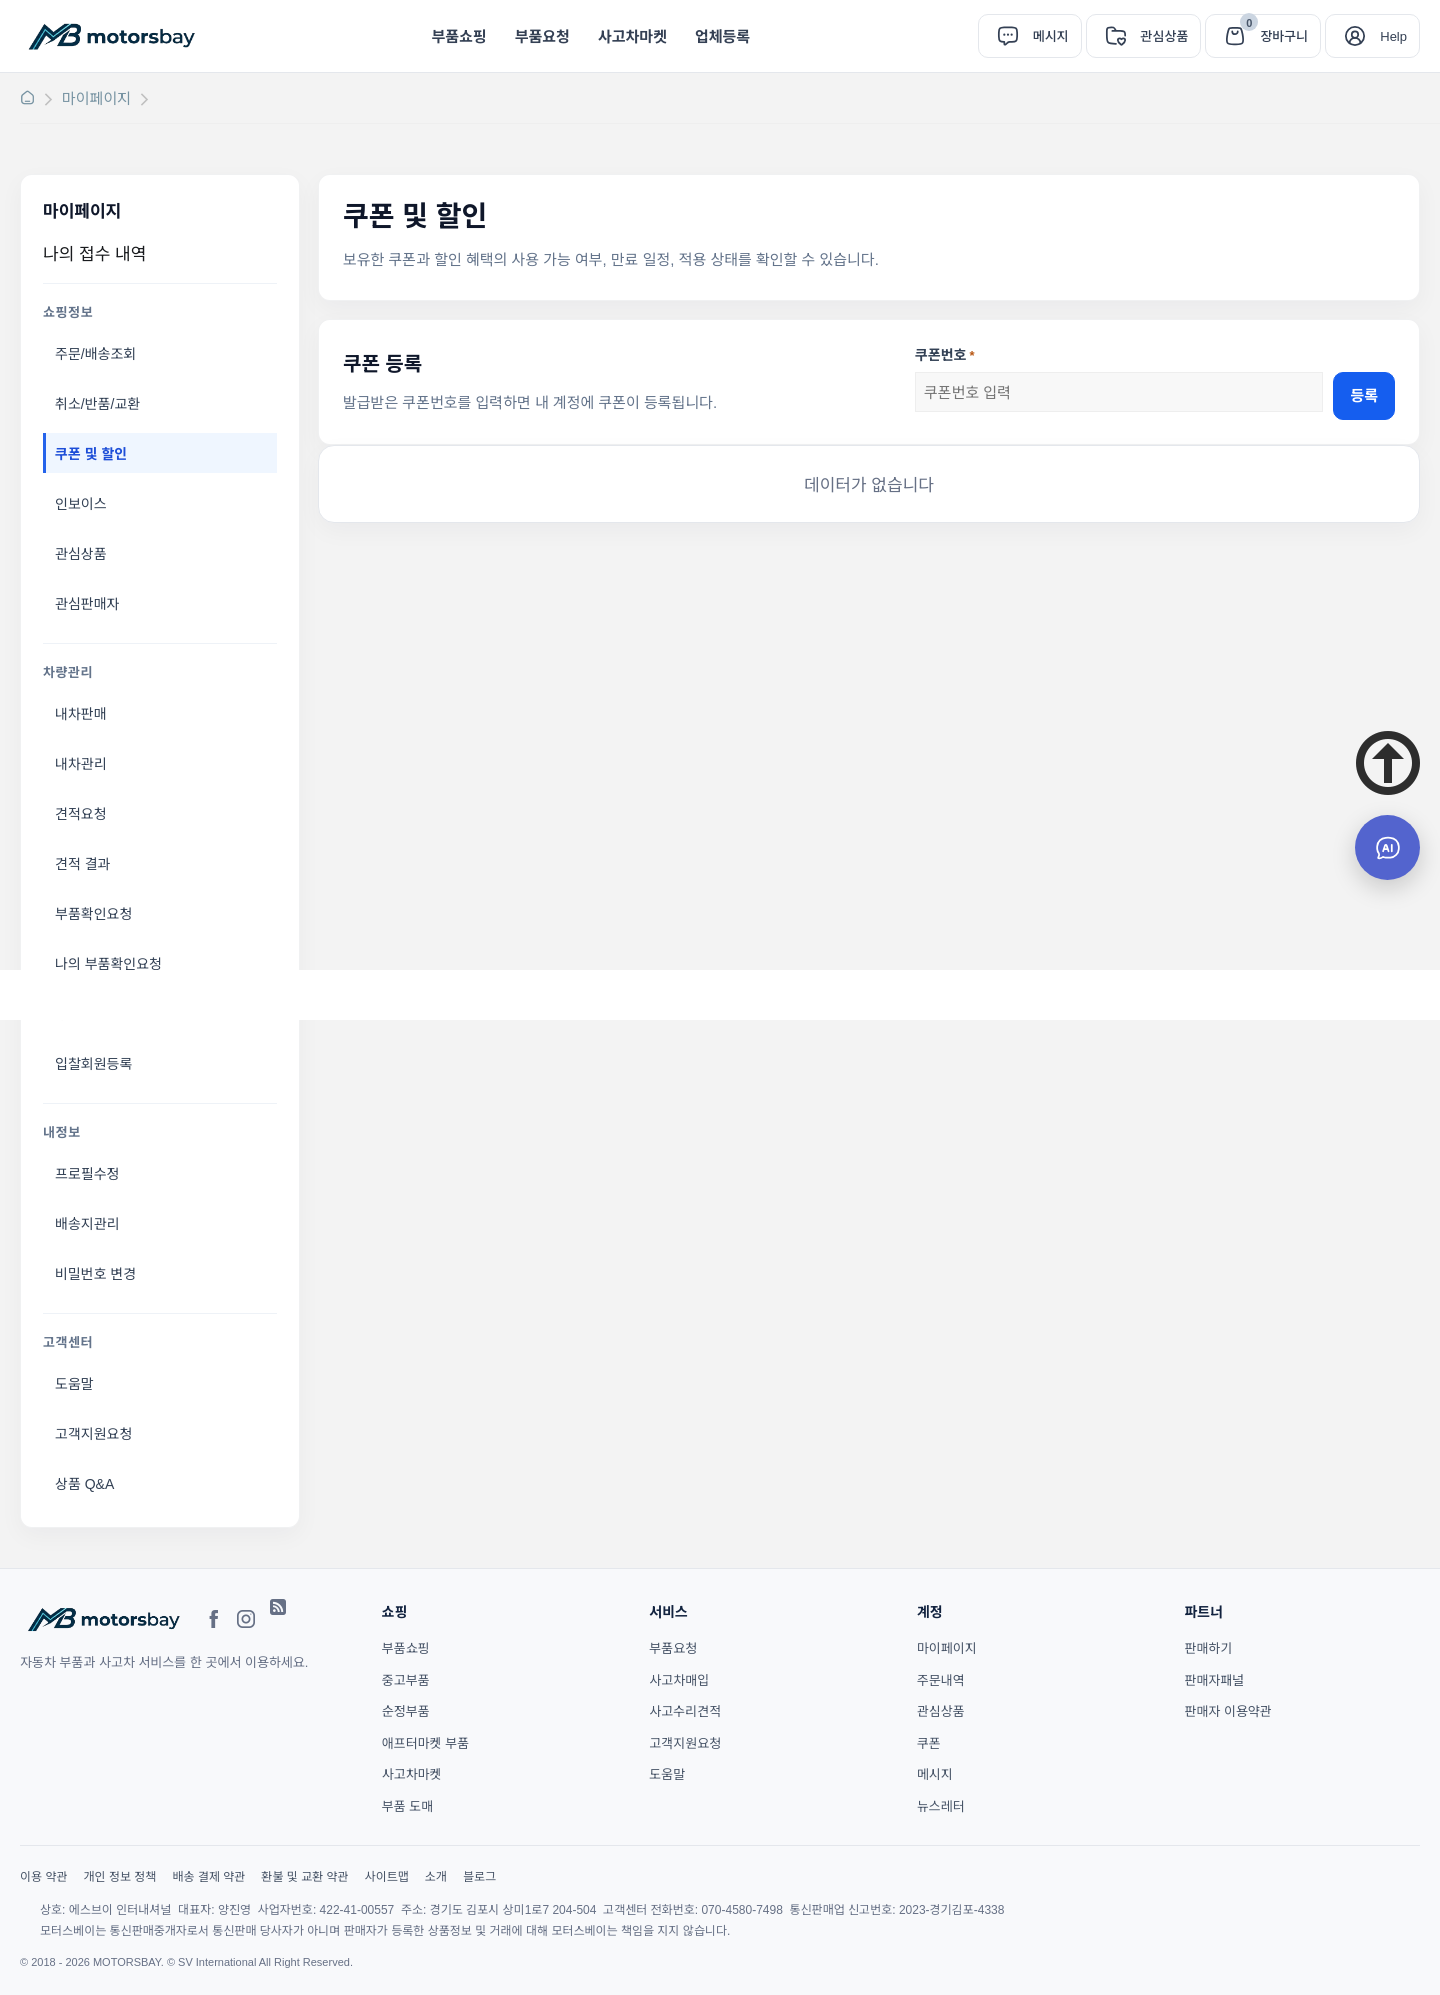
Task: Click the blue 등록 button
Action: pos(1364,395)
